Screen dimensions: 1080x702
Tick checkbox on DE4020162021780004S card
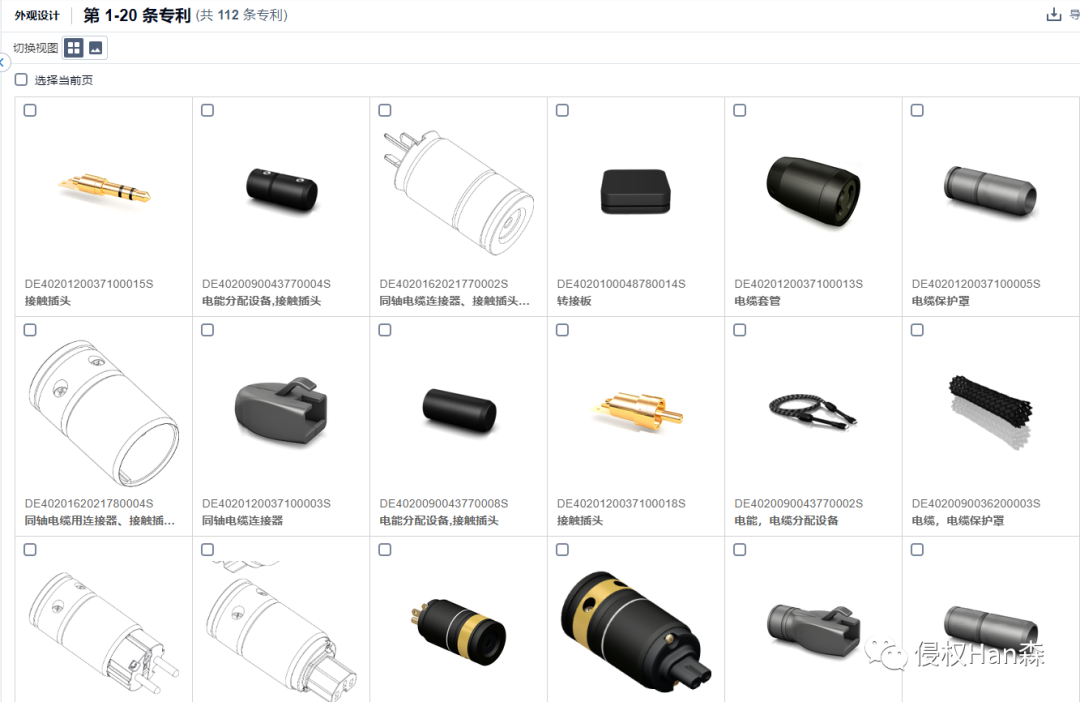(x=30, y=330)
